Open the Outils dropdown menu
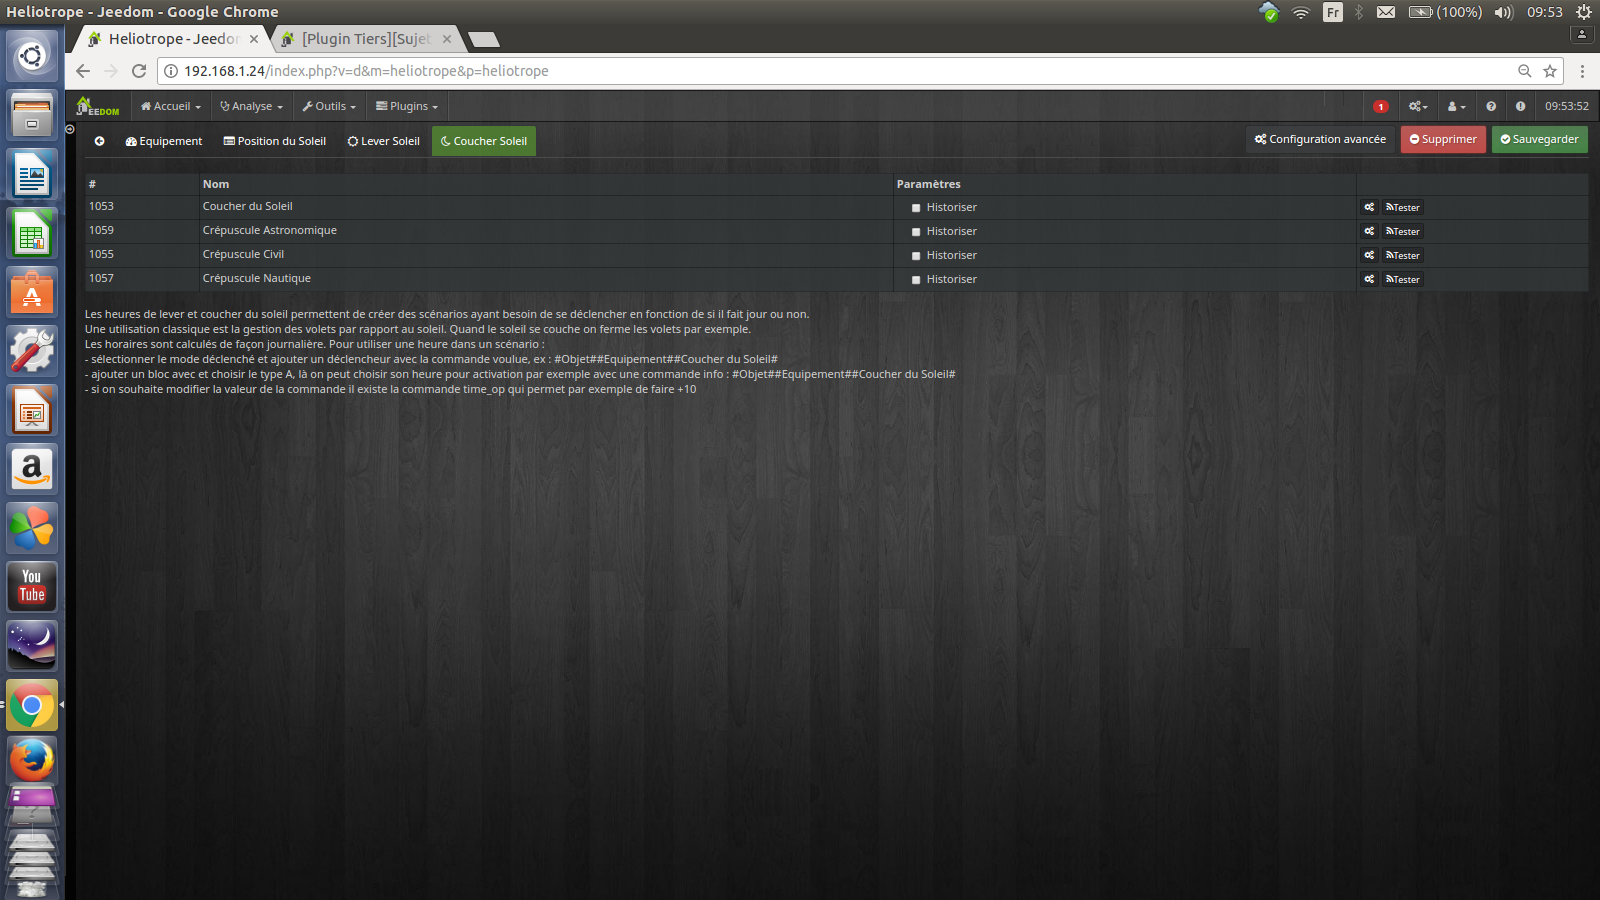The width and height of the screenshot is (1600, 900). [x=329, y=106]
